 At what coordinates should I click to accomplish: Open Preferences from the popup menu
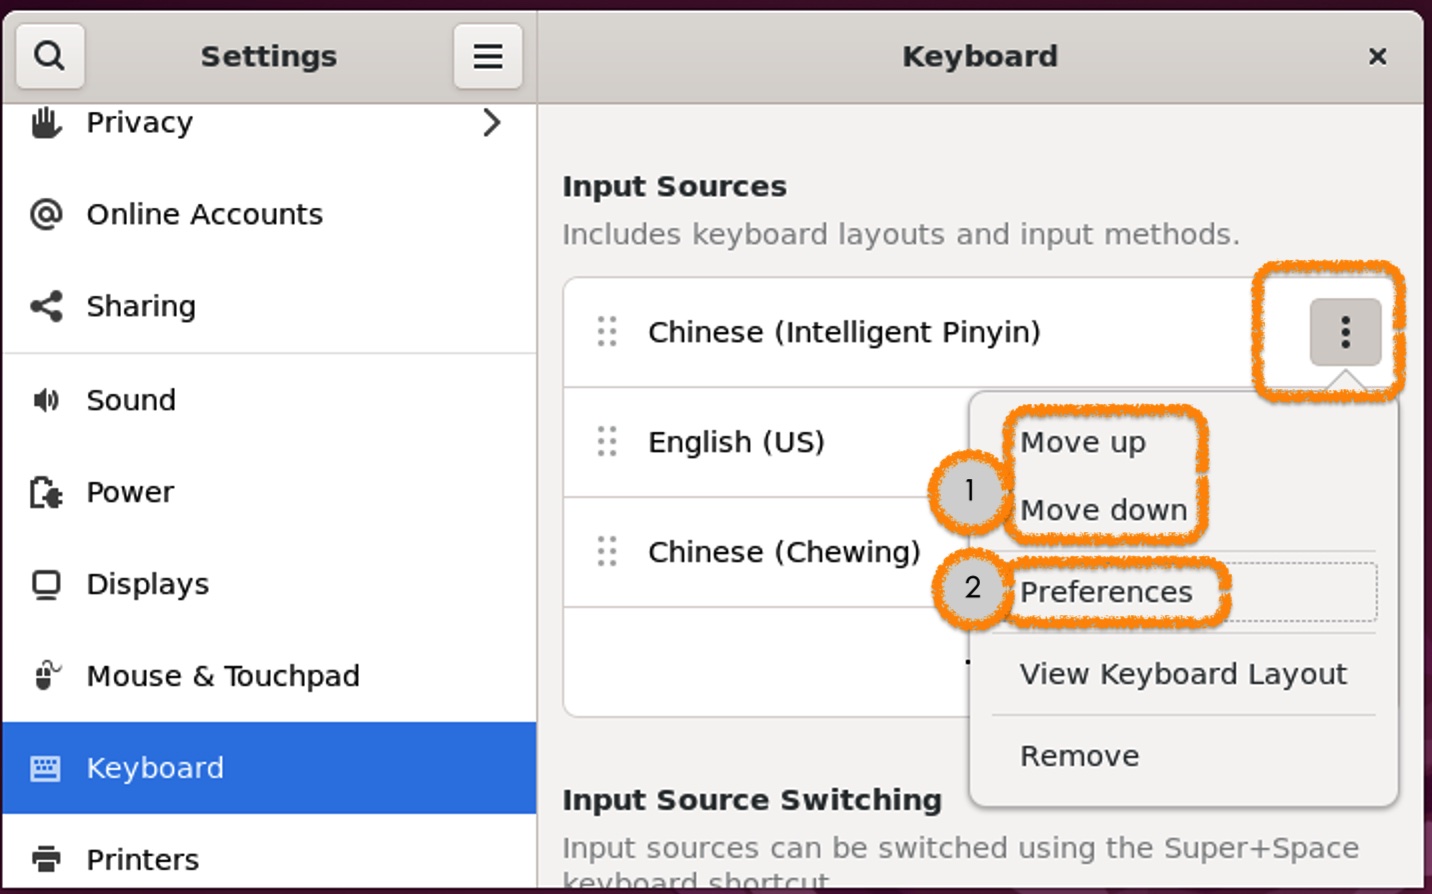[x=1106, y=592]
